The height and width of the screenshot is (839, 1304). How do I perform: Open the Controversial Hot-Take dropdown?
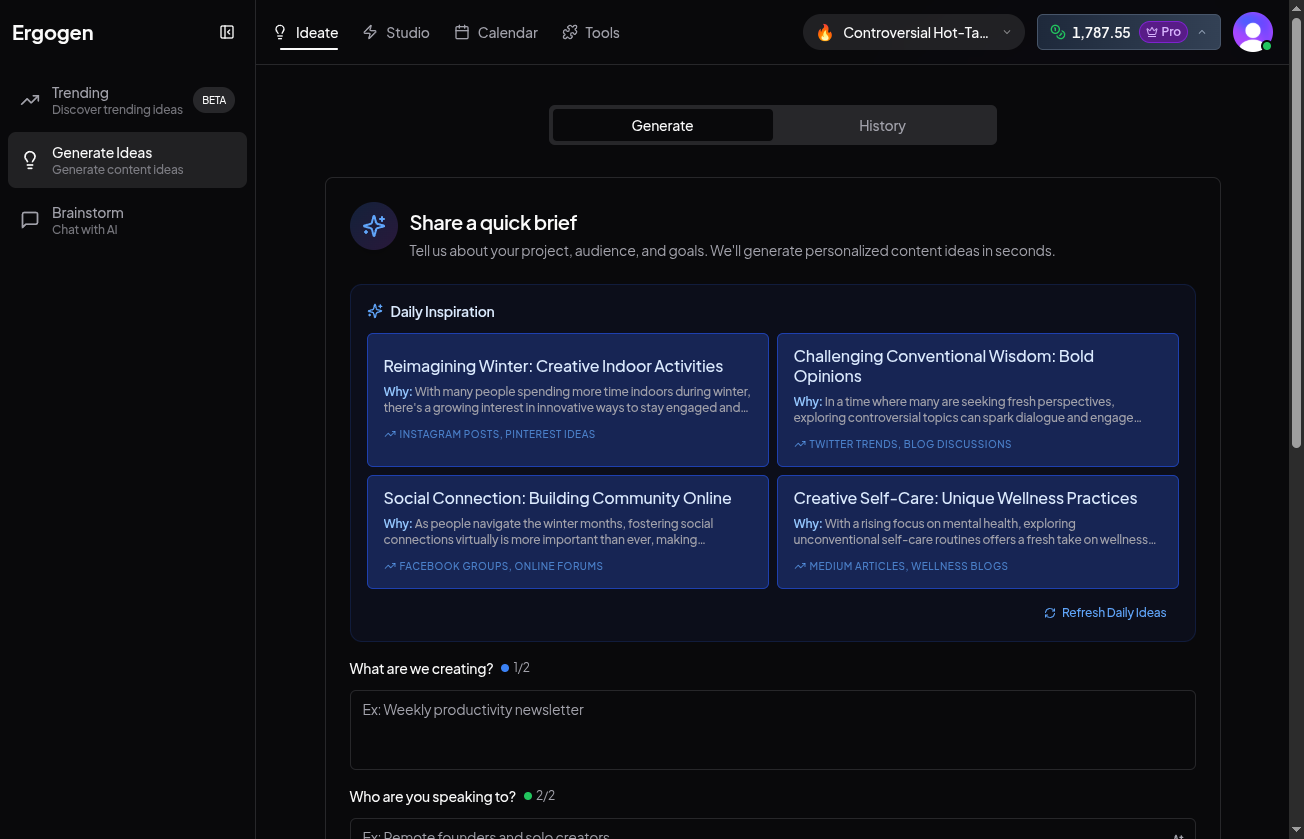coord(913,32)
